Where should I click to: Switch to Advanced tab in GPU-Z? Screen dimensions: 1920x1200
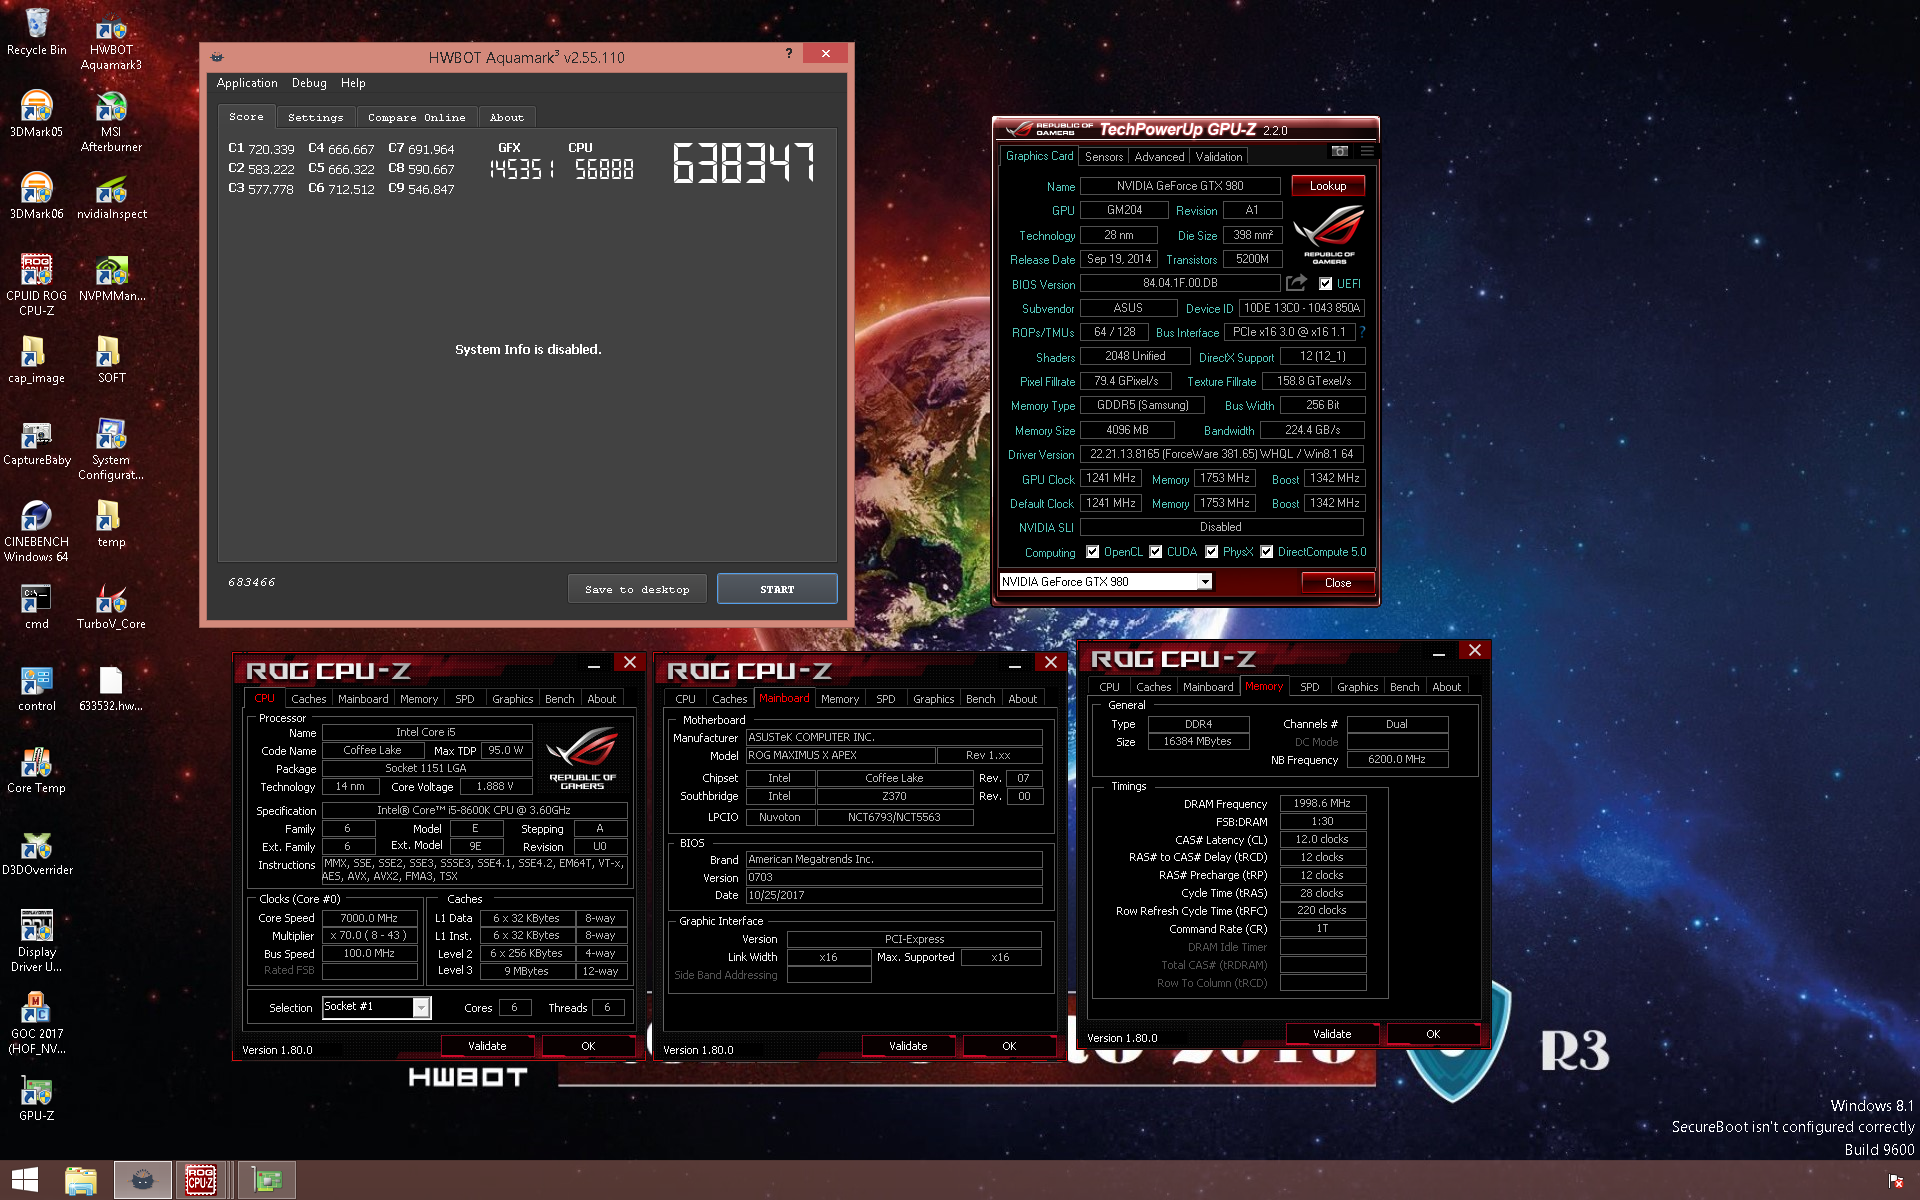(x=1159, y=157)
